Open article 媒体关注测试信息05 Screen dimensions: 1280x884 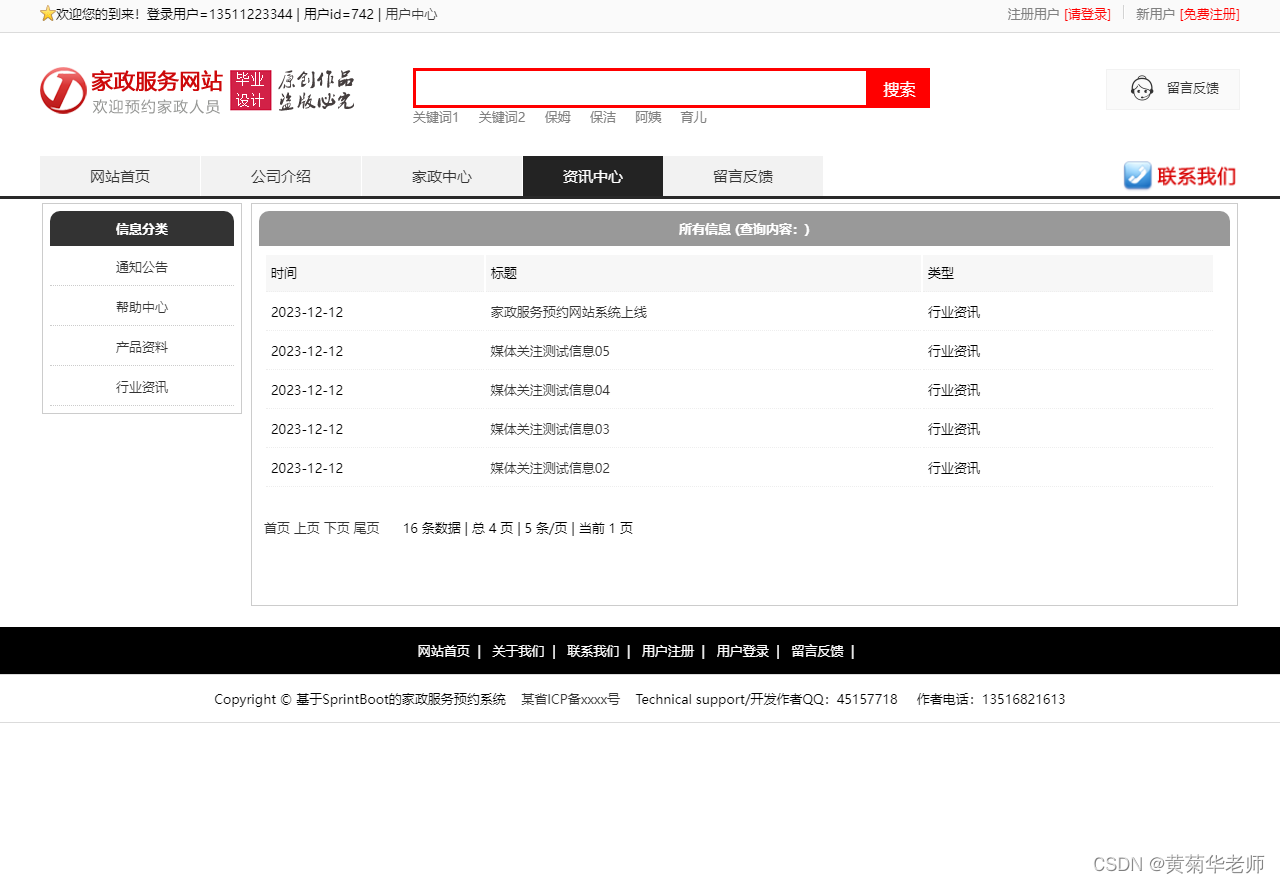550,351
